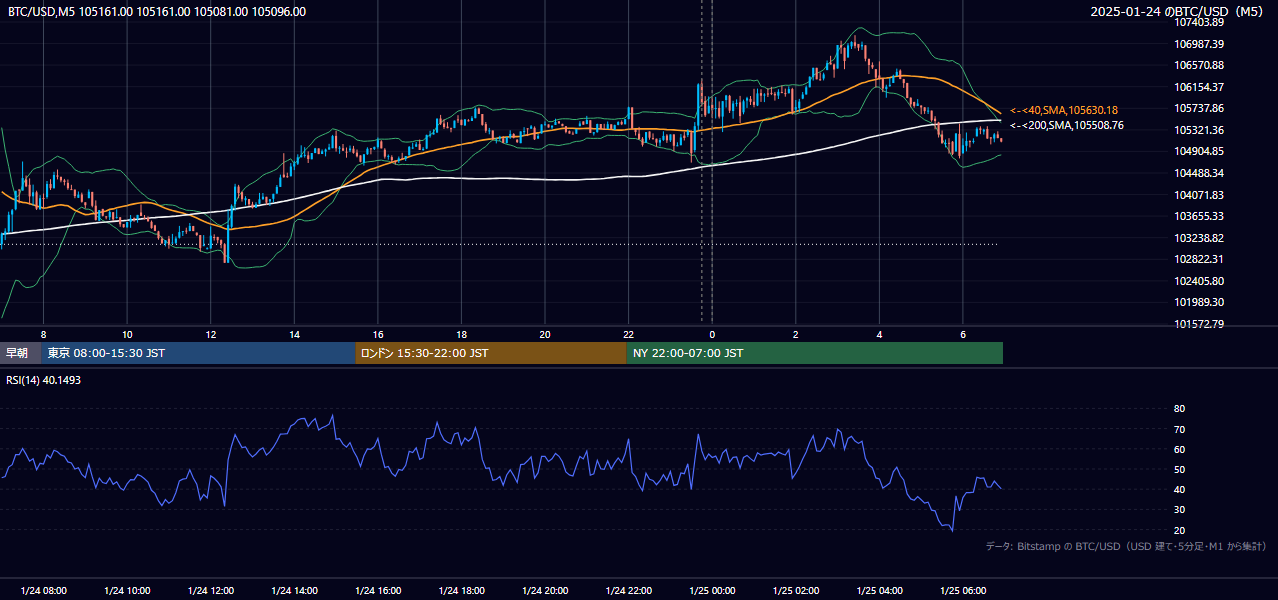Click the price axis value 101572.79

[1200, 324]
